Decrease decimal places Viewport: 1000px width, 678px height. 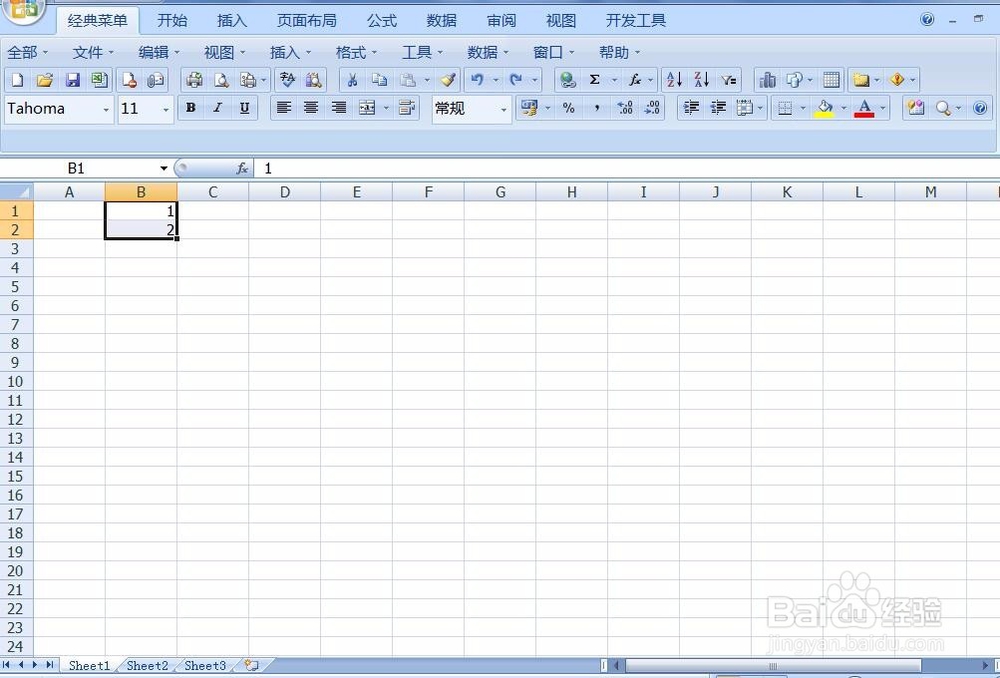[652, 108]
